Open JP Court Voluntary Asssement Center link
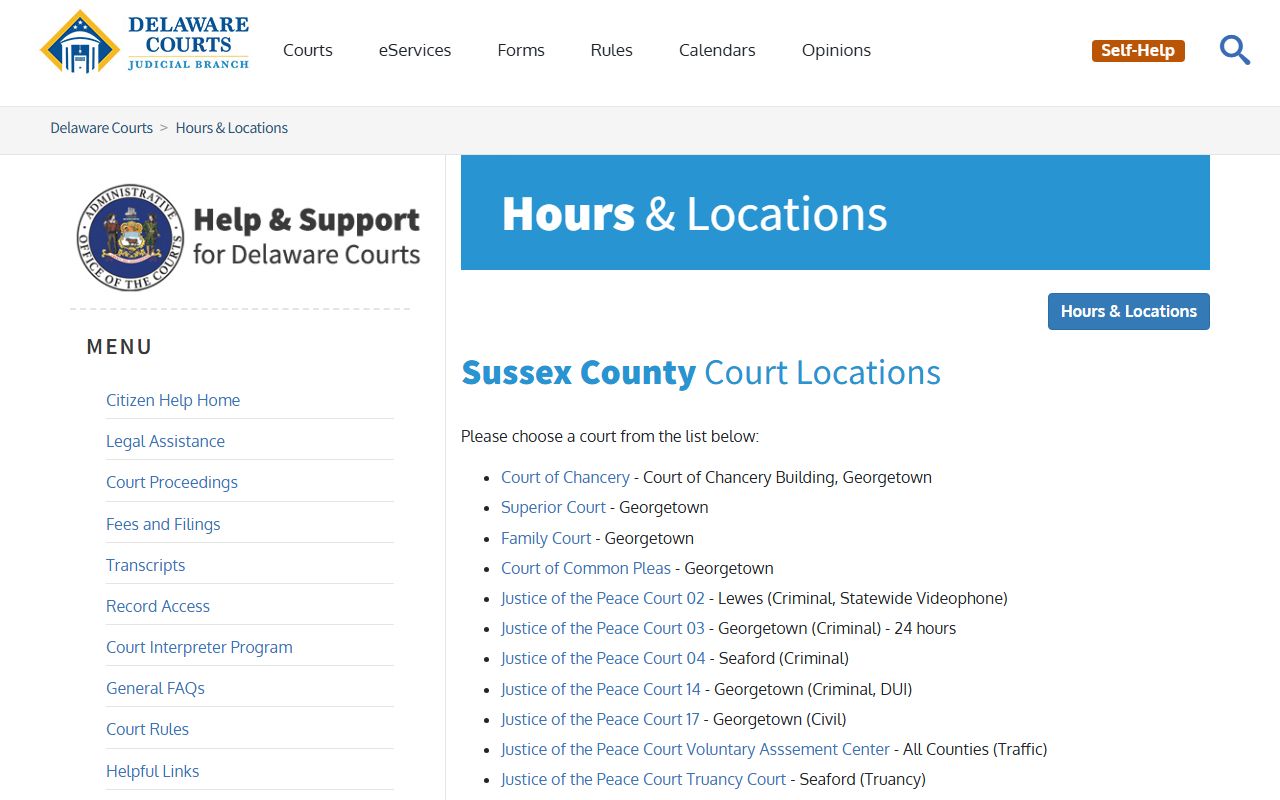The width and height of the screenshot is (1280, 800). coord(695,749)
